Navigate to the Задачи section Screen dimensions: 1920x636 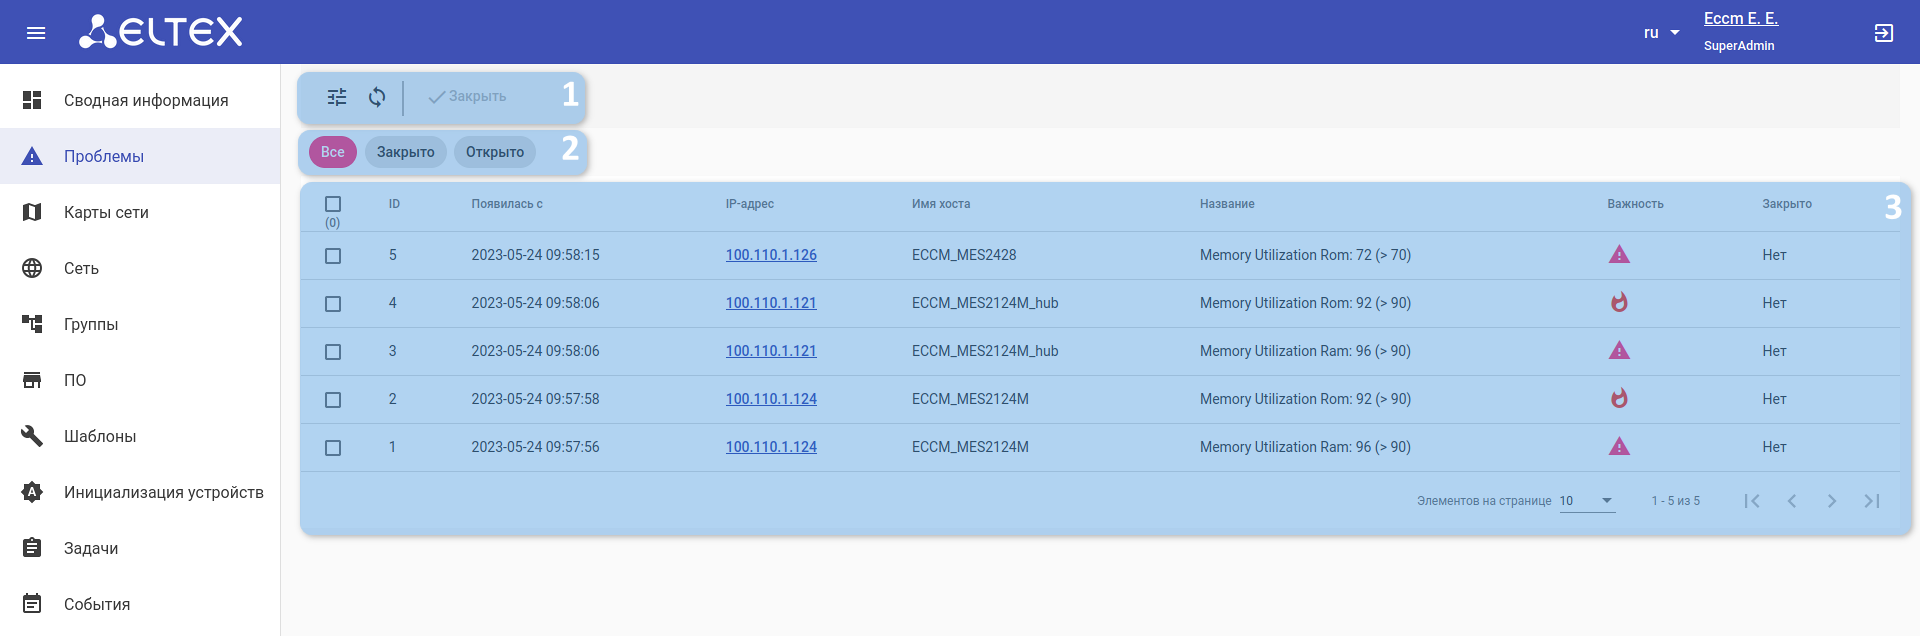click(91, 548)
